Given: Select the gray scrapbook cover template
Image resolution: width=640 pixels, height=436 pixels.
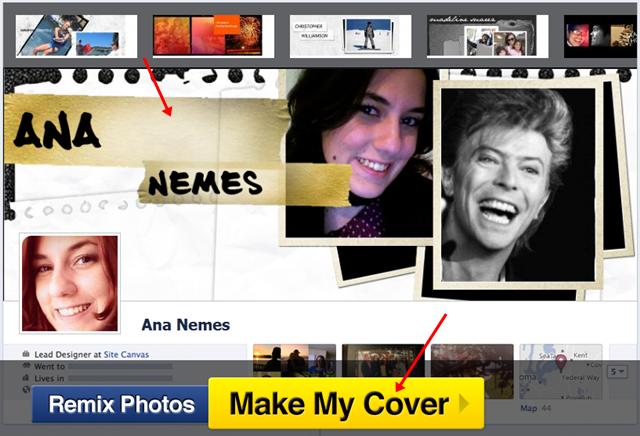Looking at the screenshot, I should coord(487,36).
